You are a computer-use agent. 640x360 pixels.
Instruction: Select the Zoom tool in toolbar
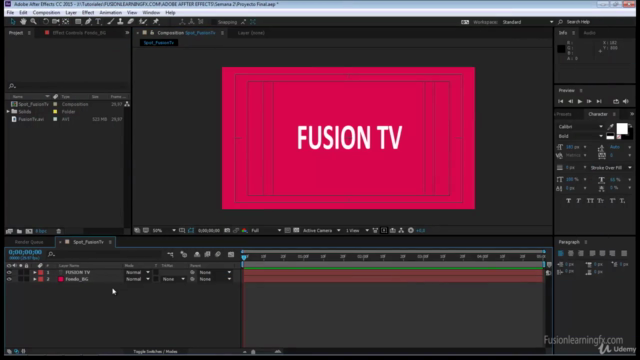click(33, 22)
